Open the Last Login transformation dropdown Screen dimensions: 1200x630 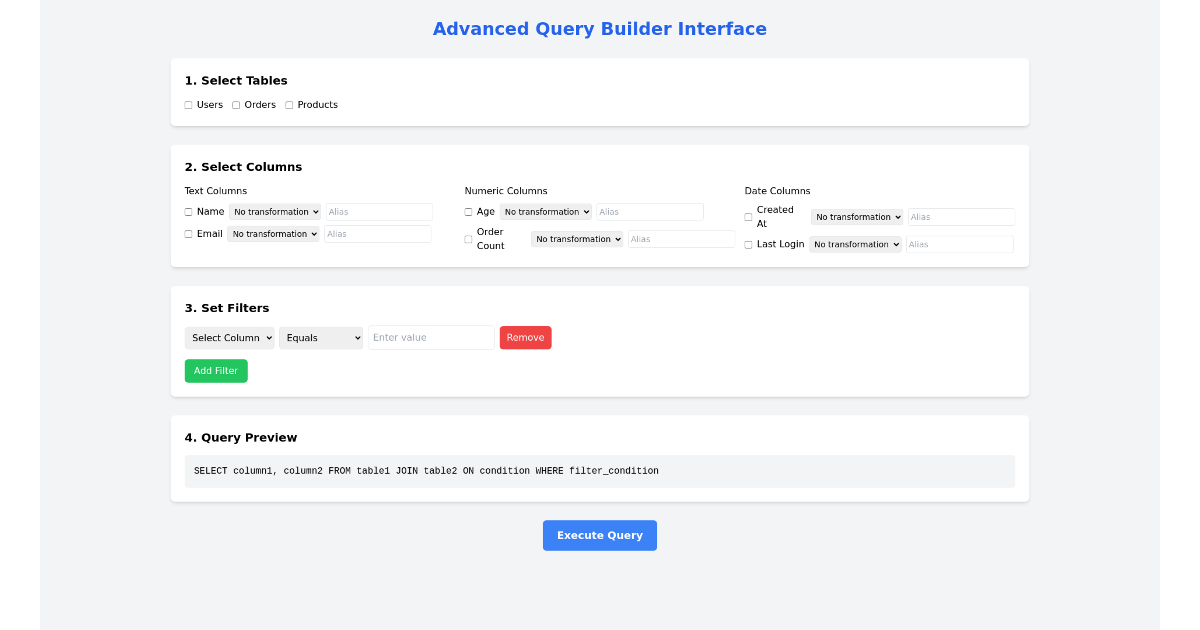(855, 244)
